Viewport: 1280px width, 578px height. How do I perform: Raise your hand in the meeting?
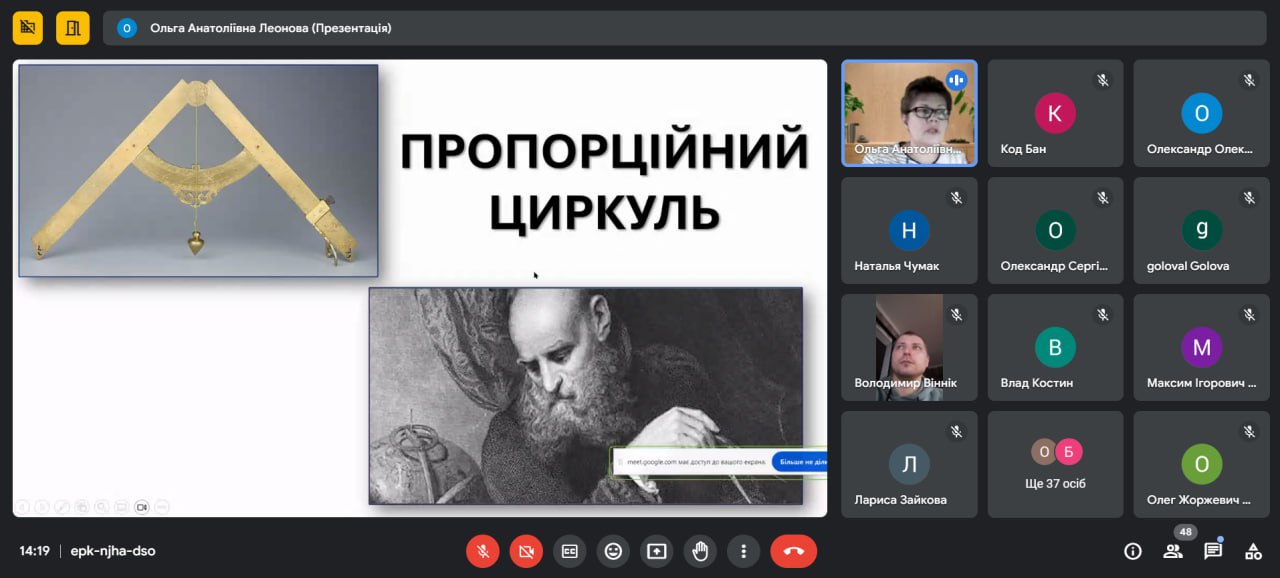click(x=700, y=551)
